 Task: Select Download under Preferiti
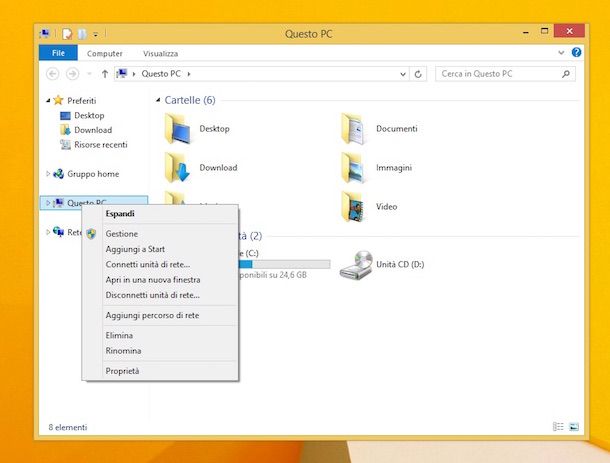click(x=93, y=130)
